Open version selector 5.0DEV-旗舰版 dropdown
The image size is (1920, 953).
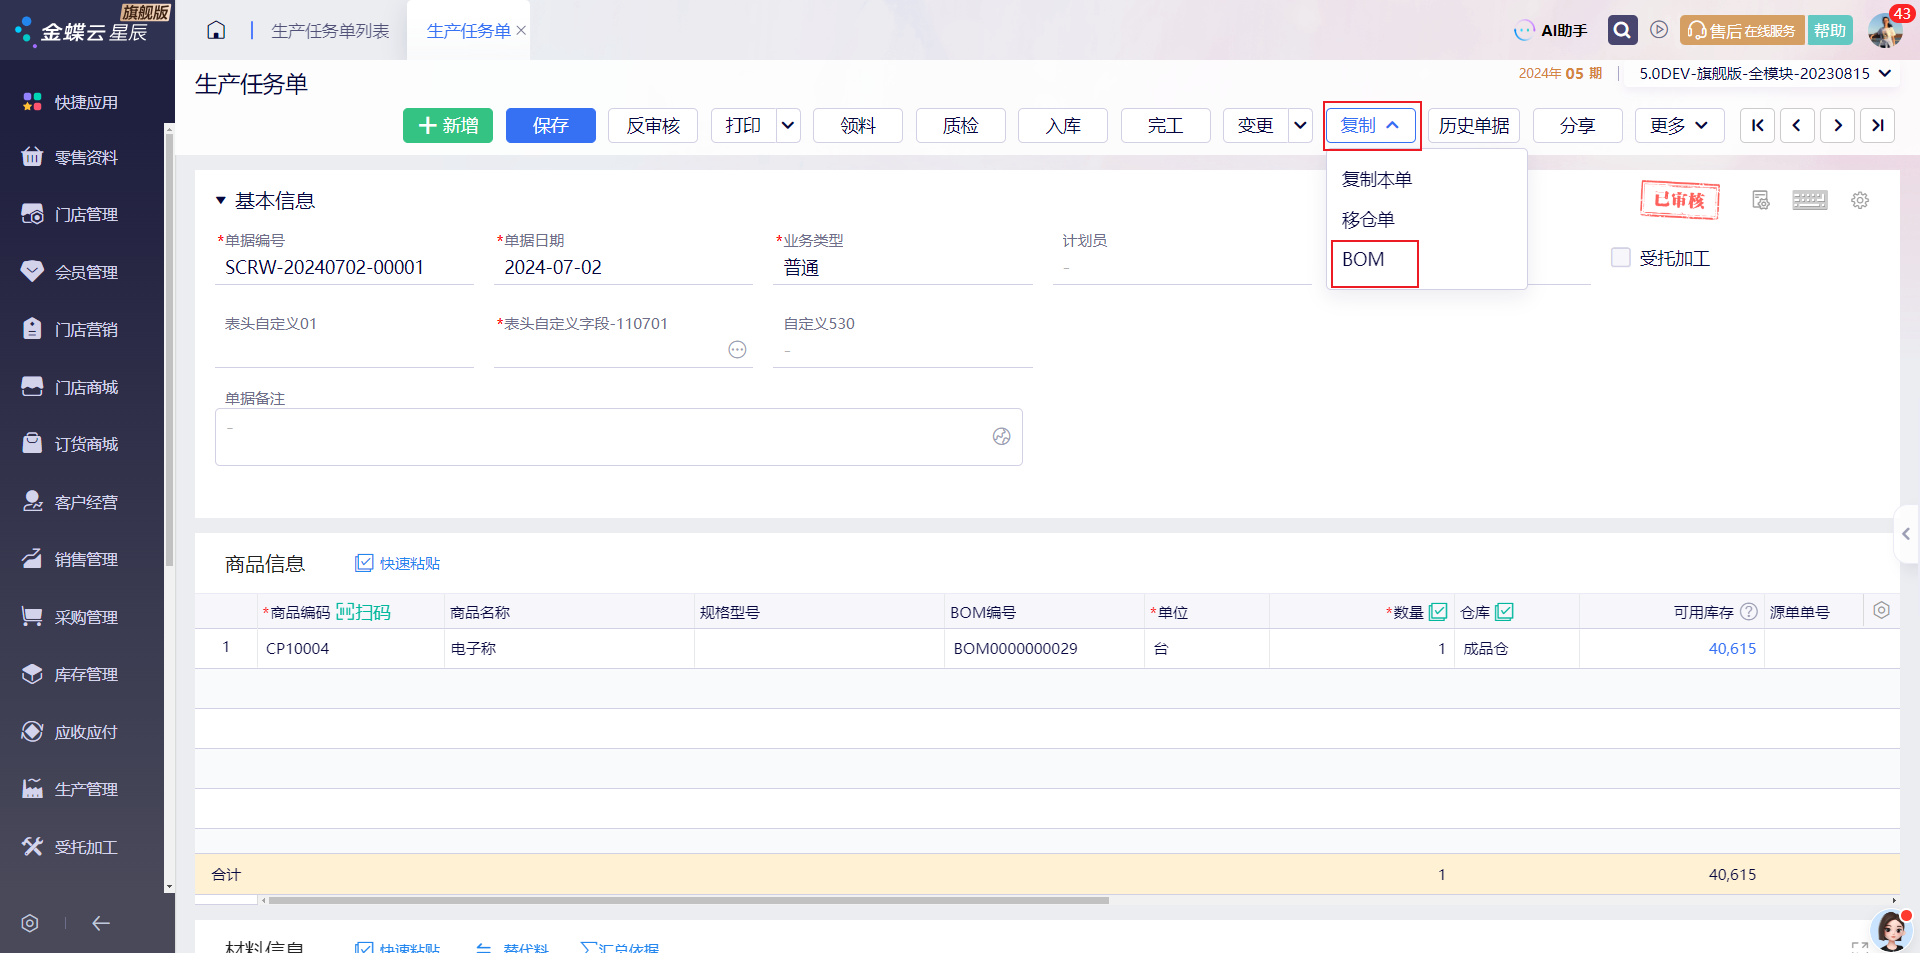pos(1765,73)
